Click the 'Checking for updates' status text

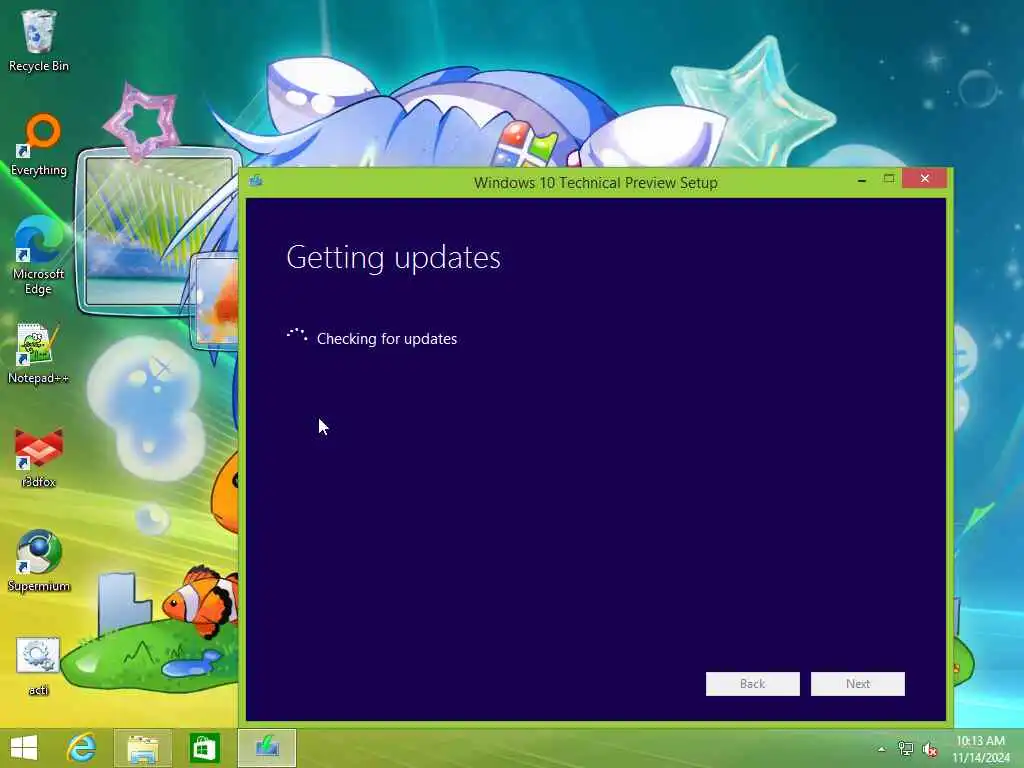(x=387, y=339)
